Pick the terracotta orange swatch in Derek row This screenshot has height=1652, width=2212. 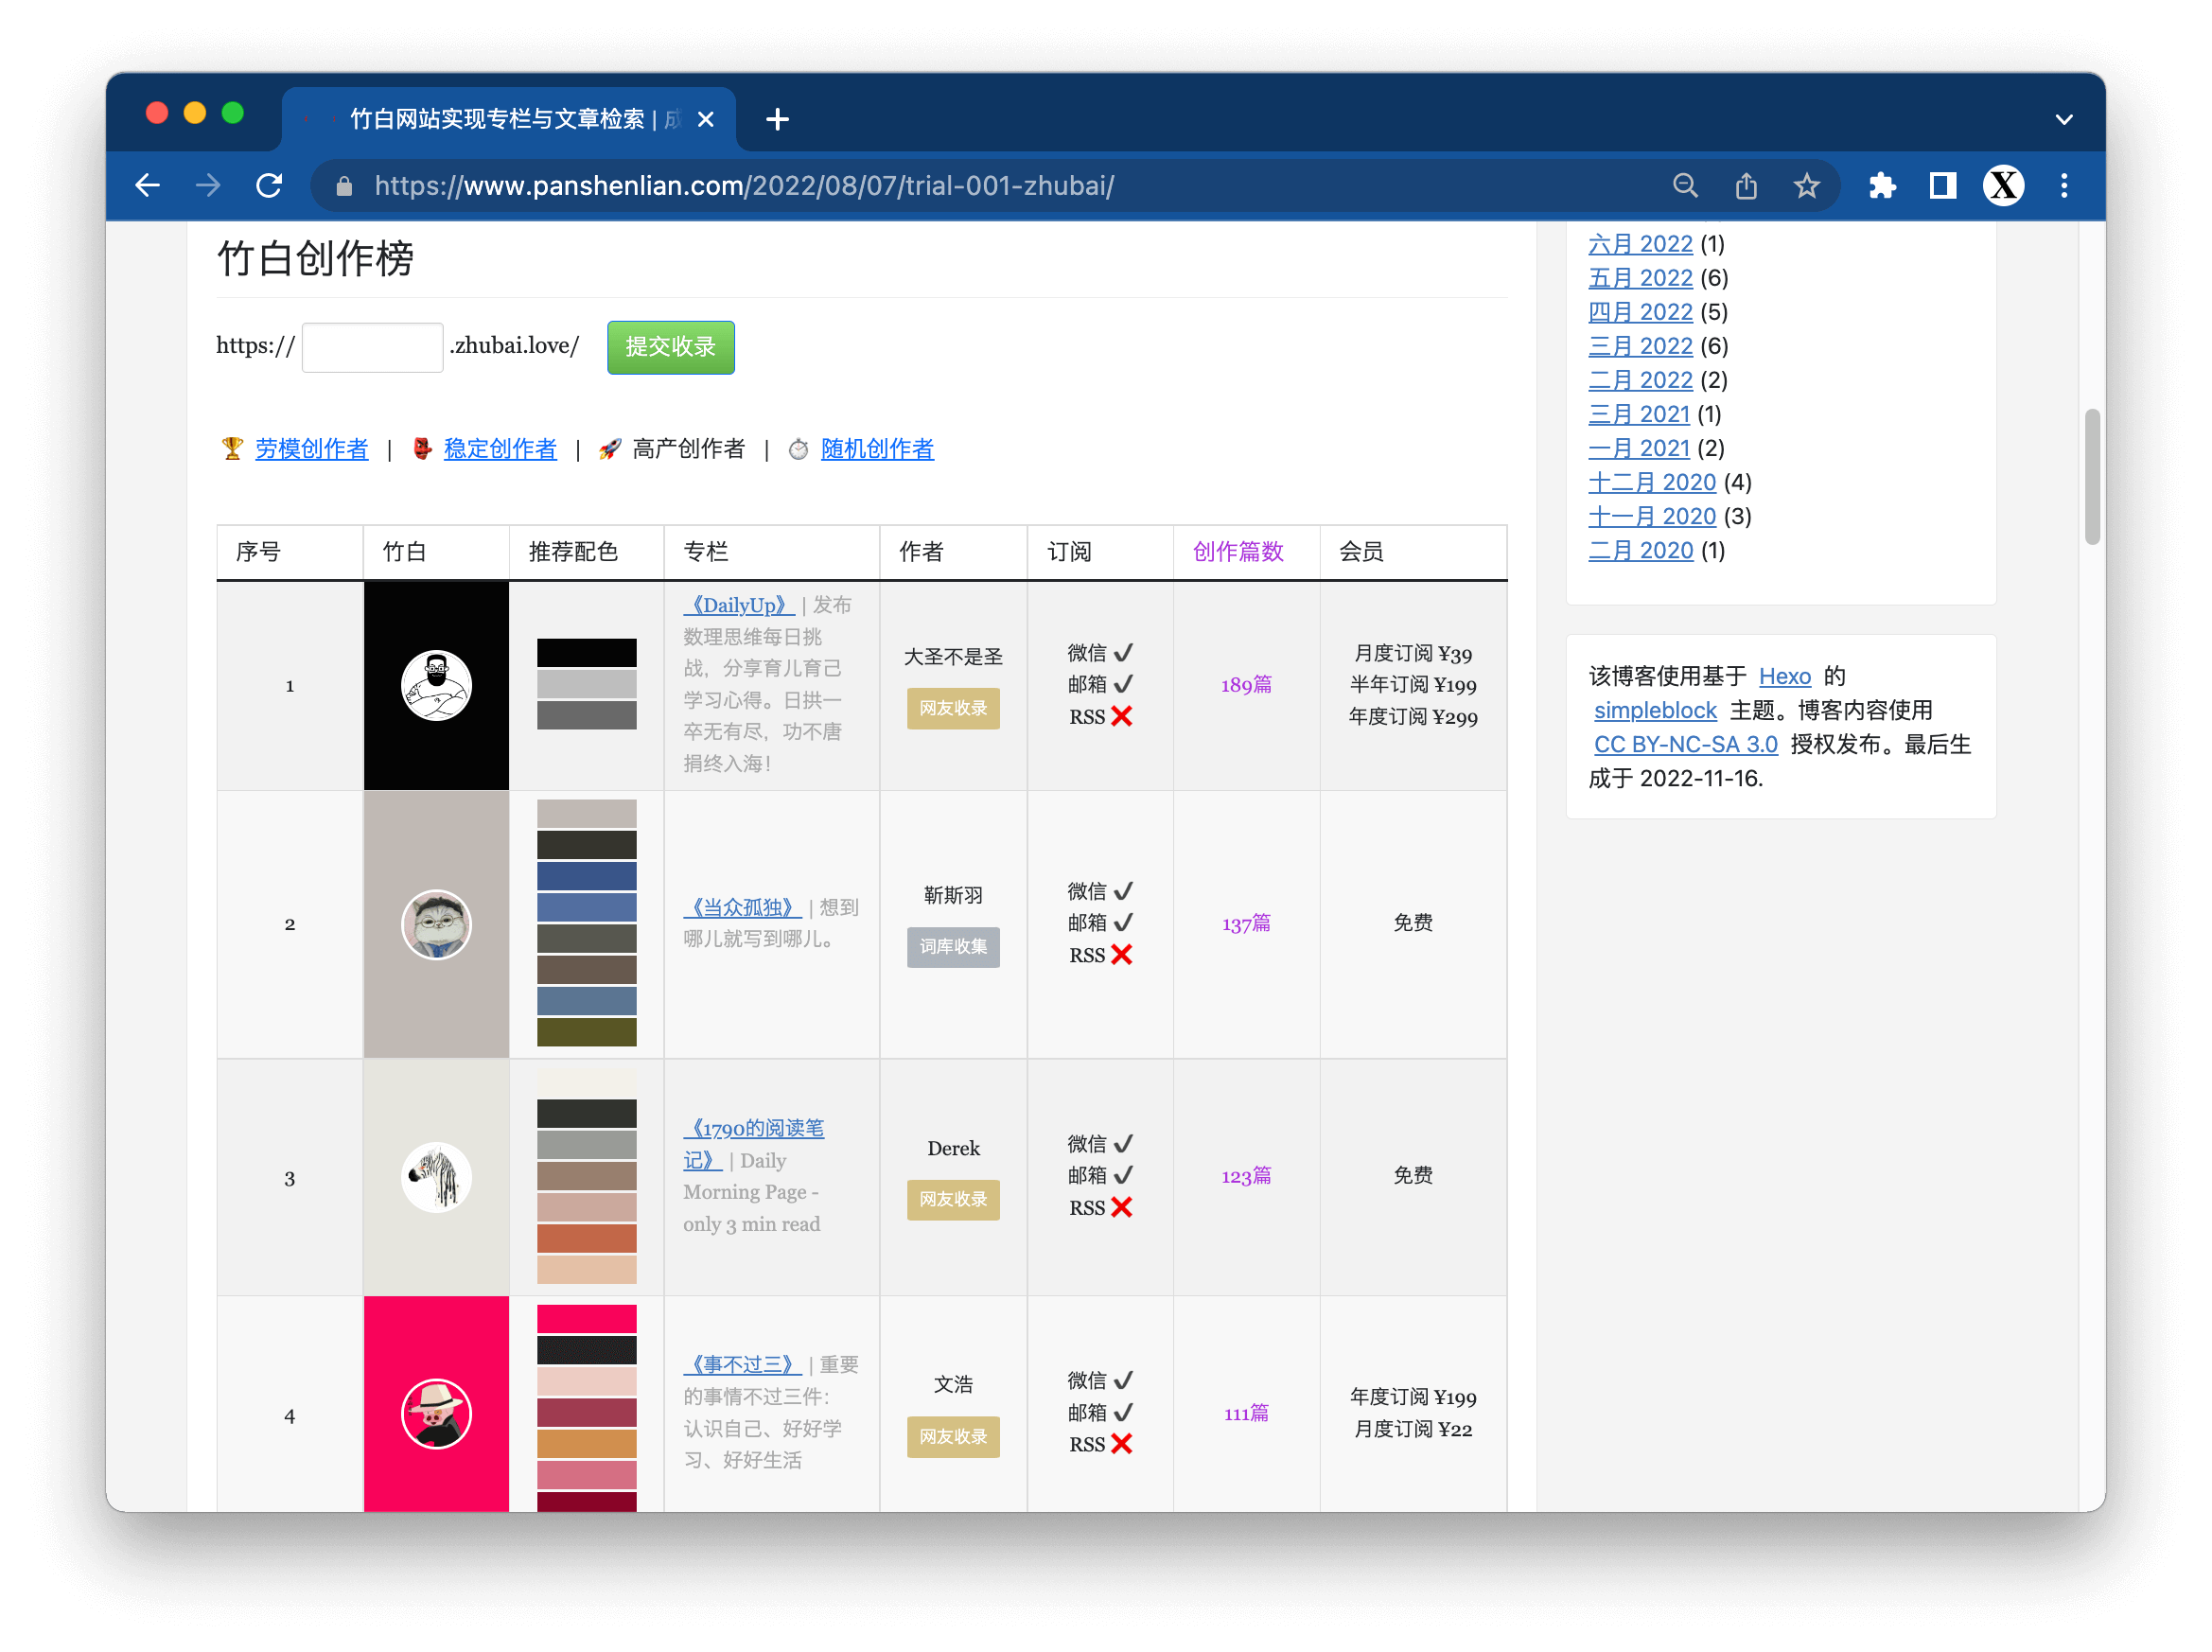click(587, 1238)
